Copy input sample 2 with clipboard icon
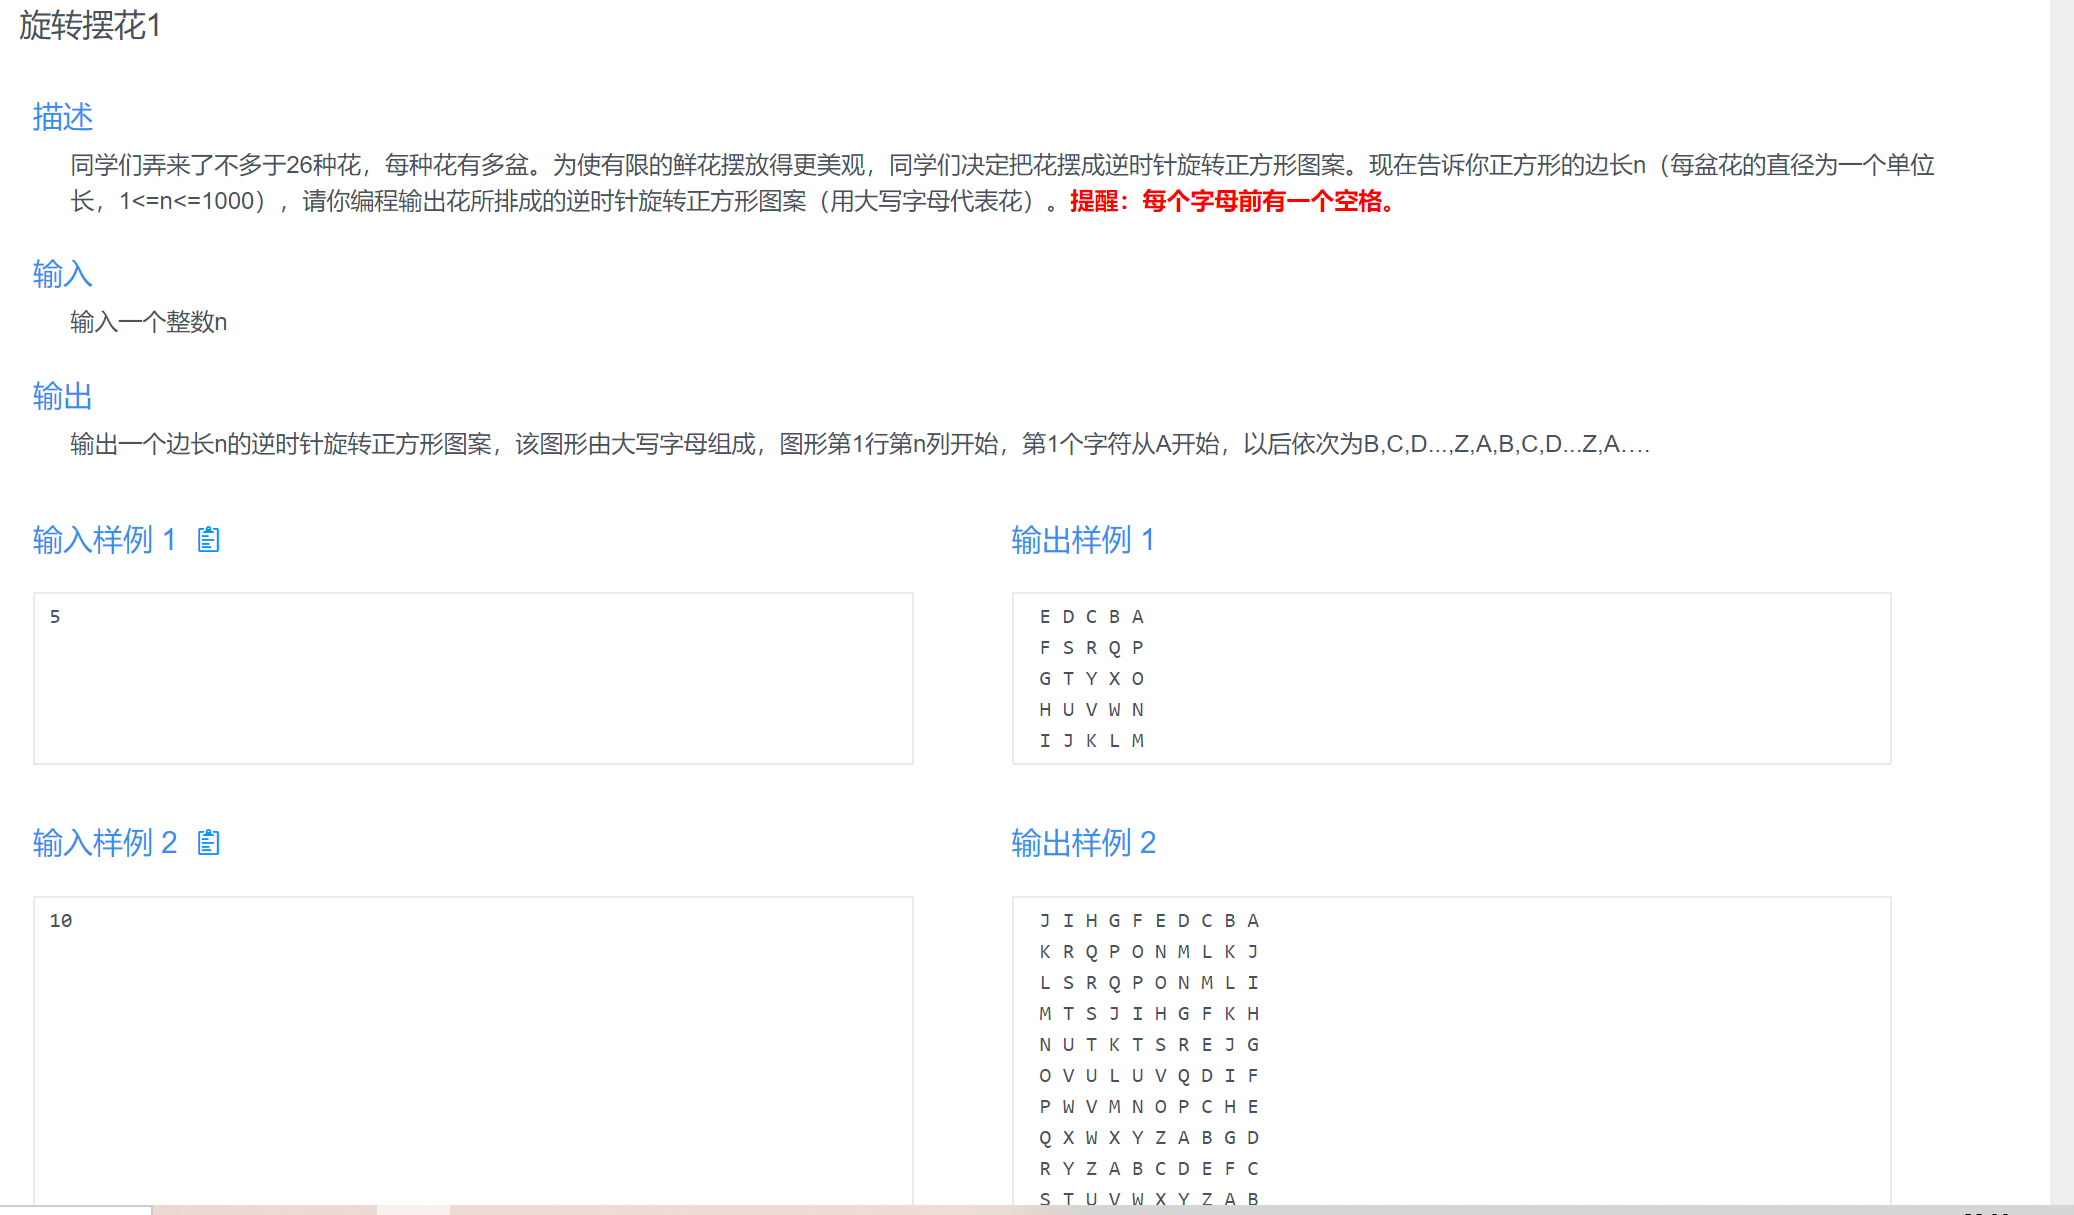This screenshot has width=2074, height=1215. tap(208, 843)
